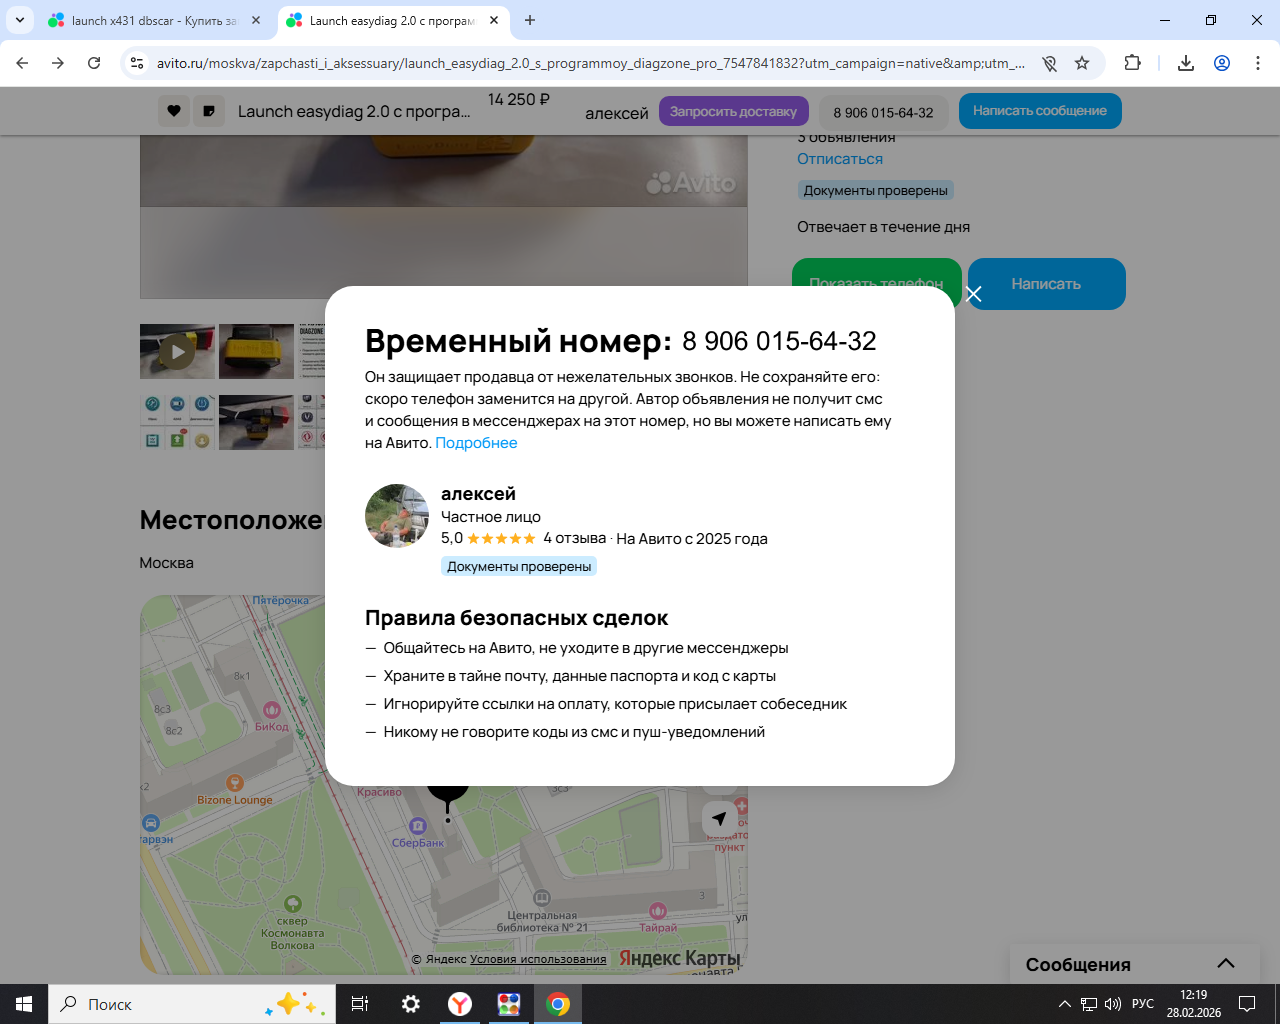Click the address bar URL
Image resolution: width=1280 pixels, height=1024 pixels.
click(590, 63)
